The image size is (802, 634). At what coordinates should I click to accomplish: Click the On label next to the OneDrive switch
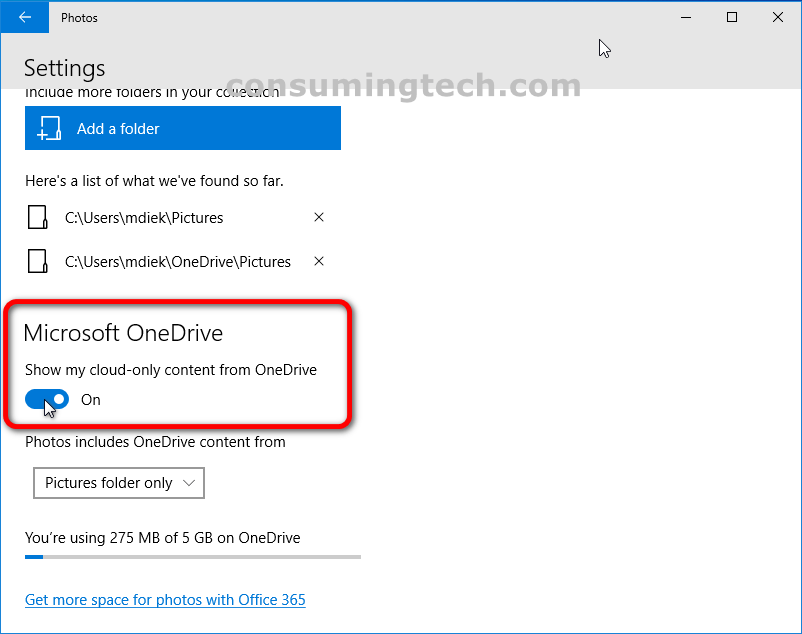(90, 399)
